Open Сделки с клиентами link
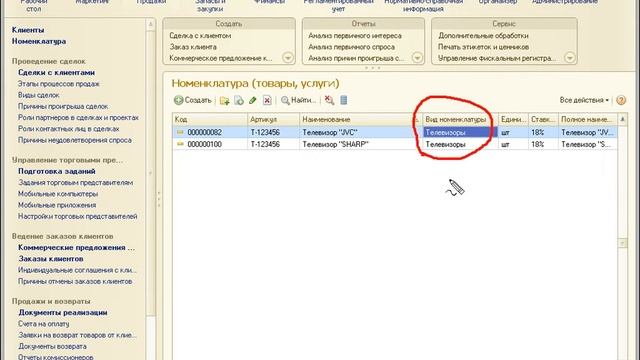 56,72
